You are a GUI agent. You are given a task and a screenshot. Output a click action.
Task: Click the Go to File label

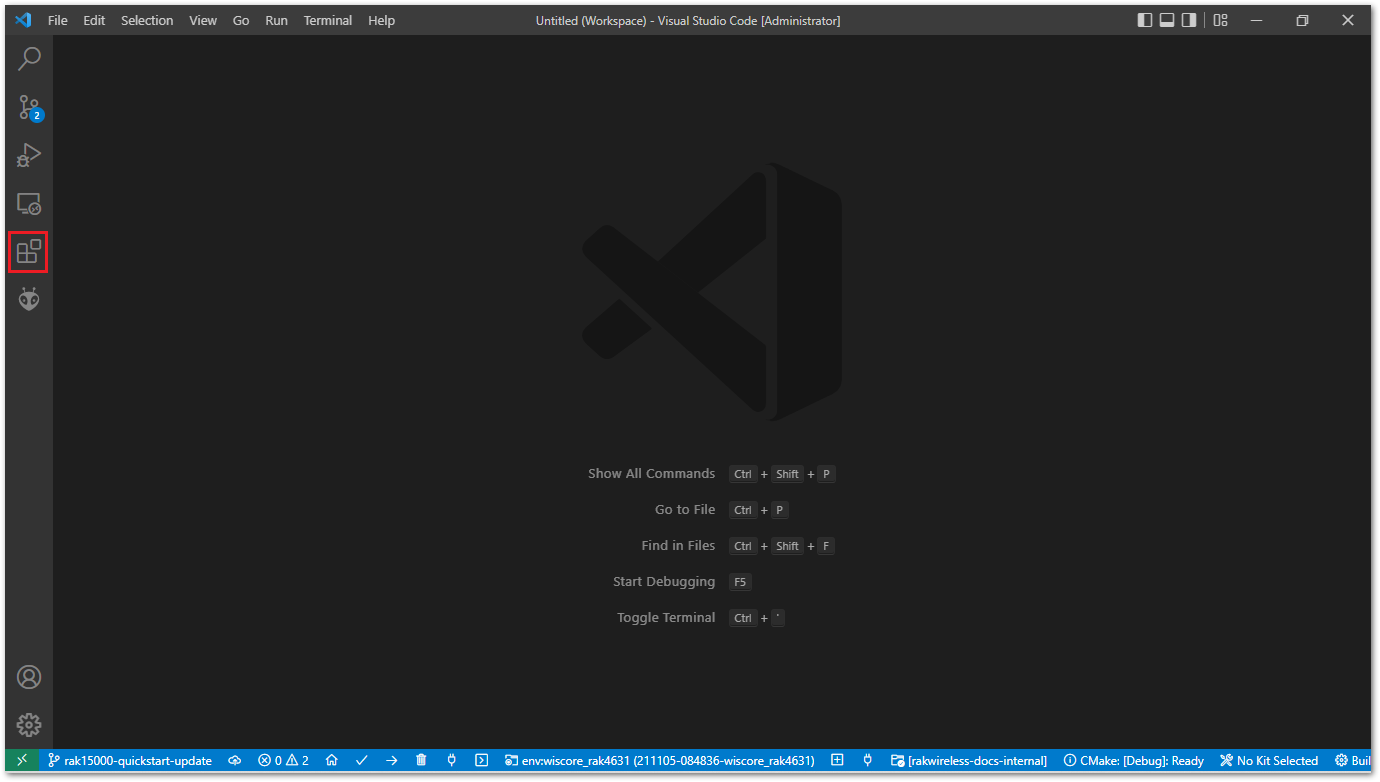pyautogui.click(x=685, y=510)
